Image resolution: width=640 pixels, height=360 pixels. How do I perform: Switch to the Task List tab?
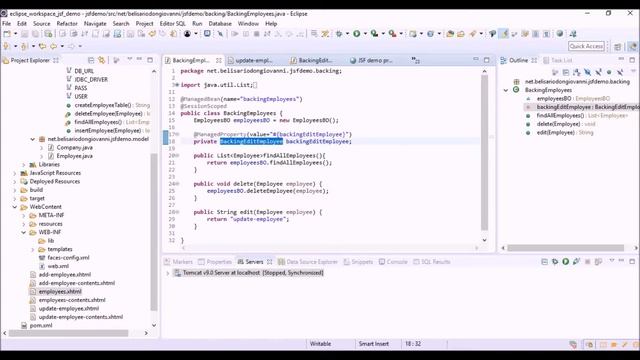558,60
